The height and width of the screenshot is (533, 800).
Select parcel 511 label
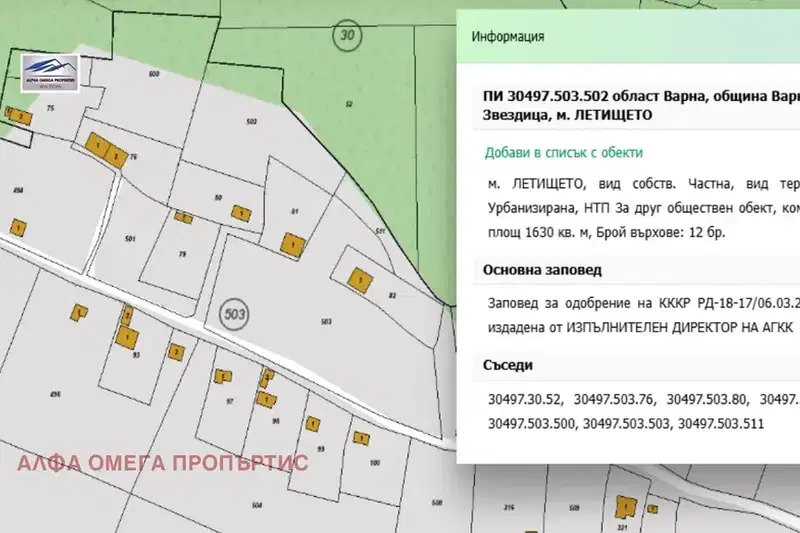click(380, 231)
